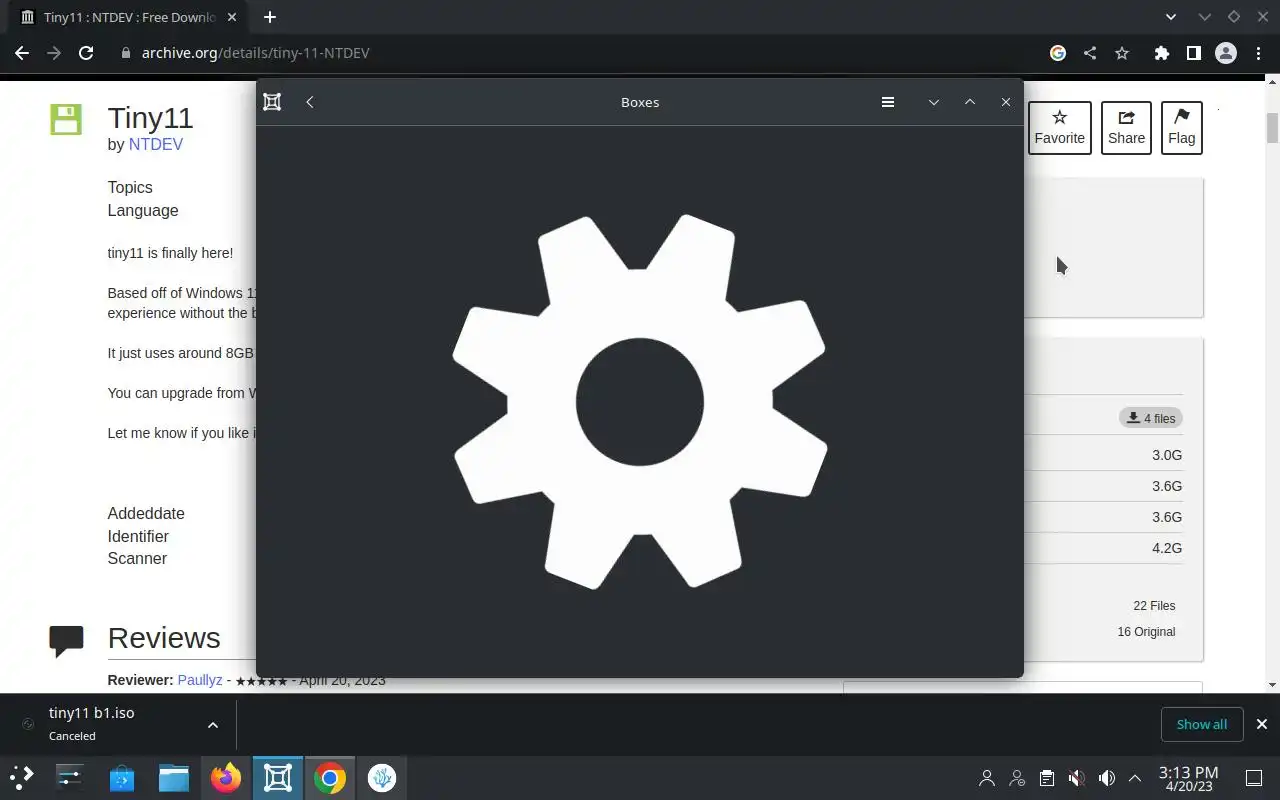Click the Chrome forward arrow
This screenshot has width=1280, height=800.
tap(54, 53)
